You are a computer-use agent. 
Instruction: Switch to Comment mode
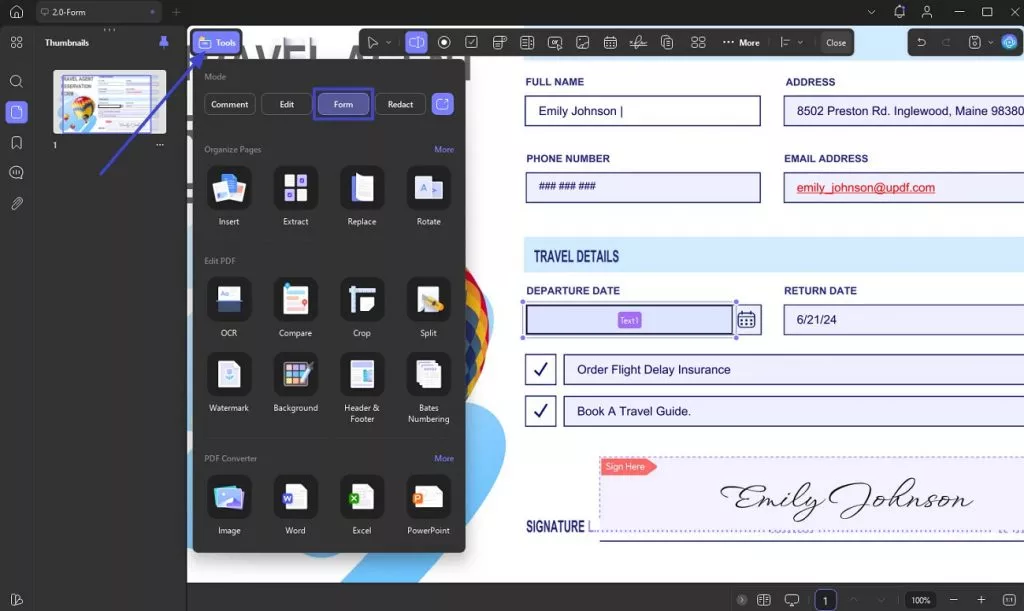pos(229,103)
